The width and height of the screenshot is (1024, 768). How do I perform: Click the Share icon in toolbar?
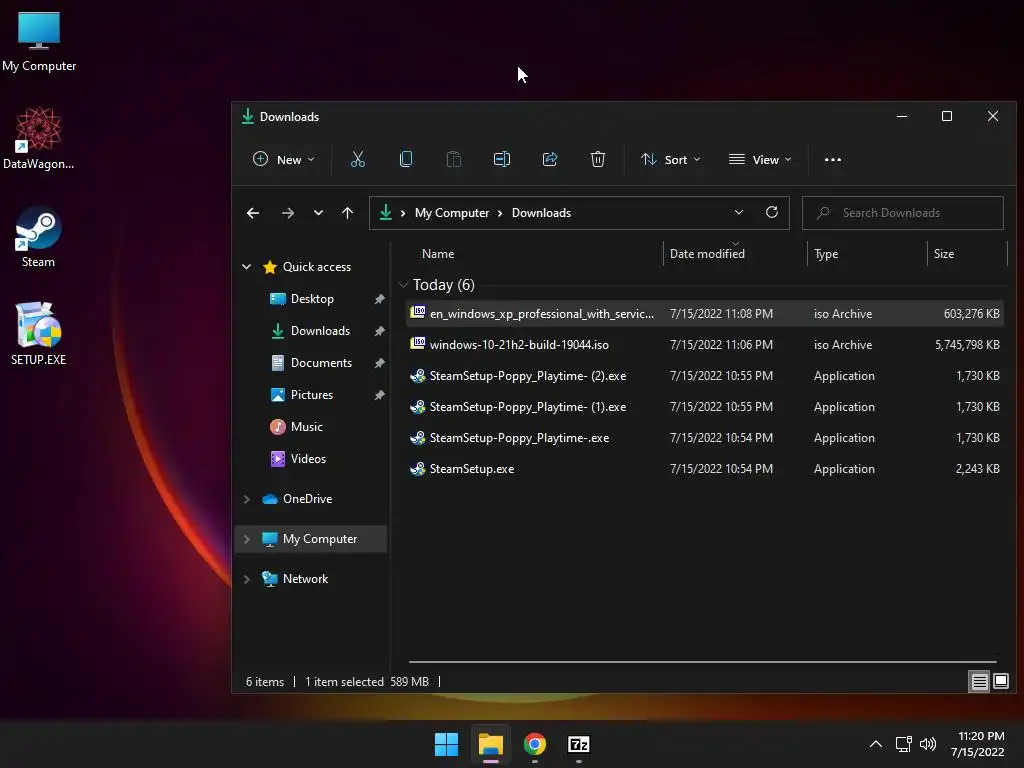[550, 159]
